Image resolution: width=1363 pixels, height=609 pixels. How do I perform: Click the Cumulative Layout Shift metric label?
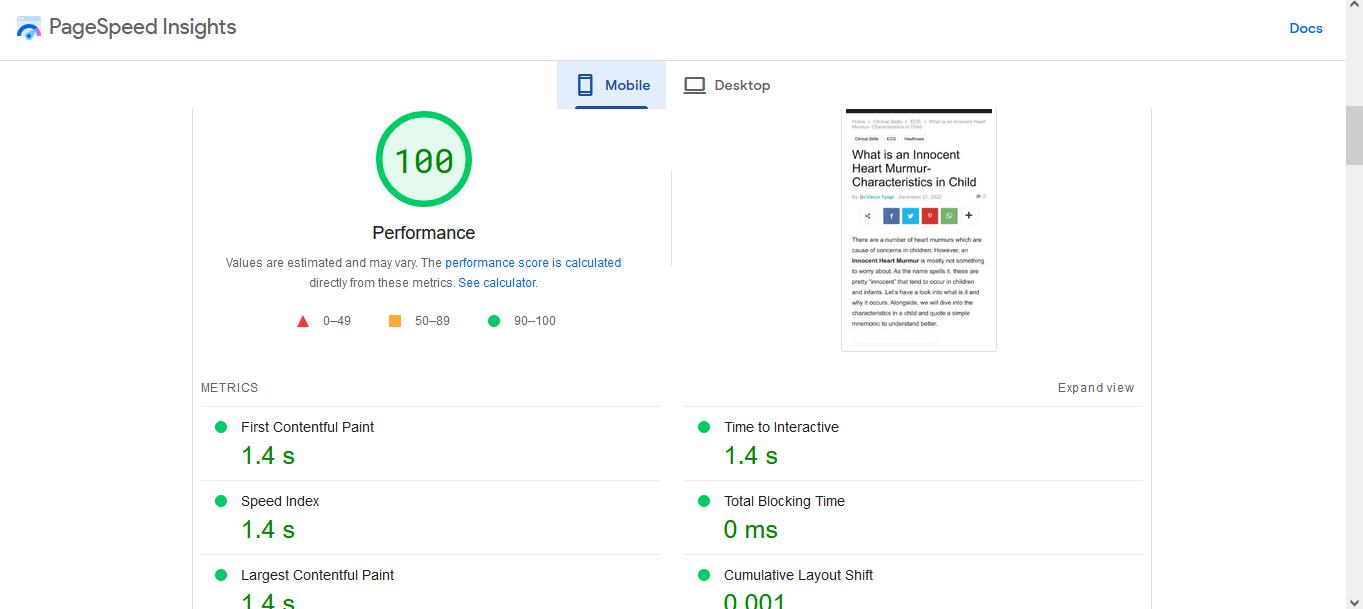798,575
